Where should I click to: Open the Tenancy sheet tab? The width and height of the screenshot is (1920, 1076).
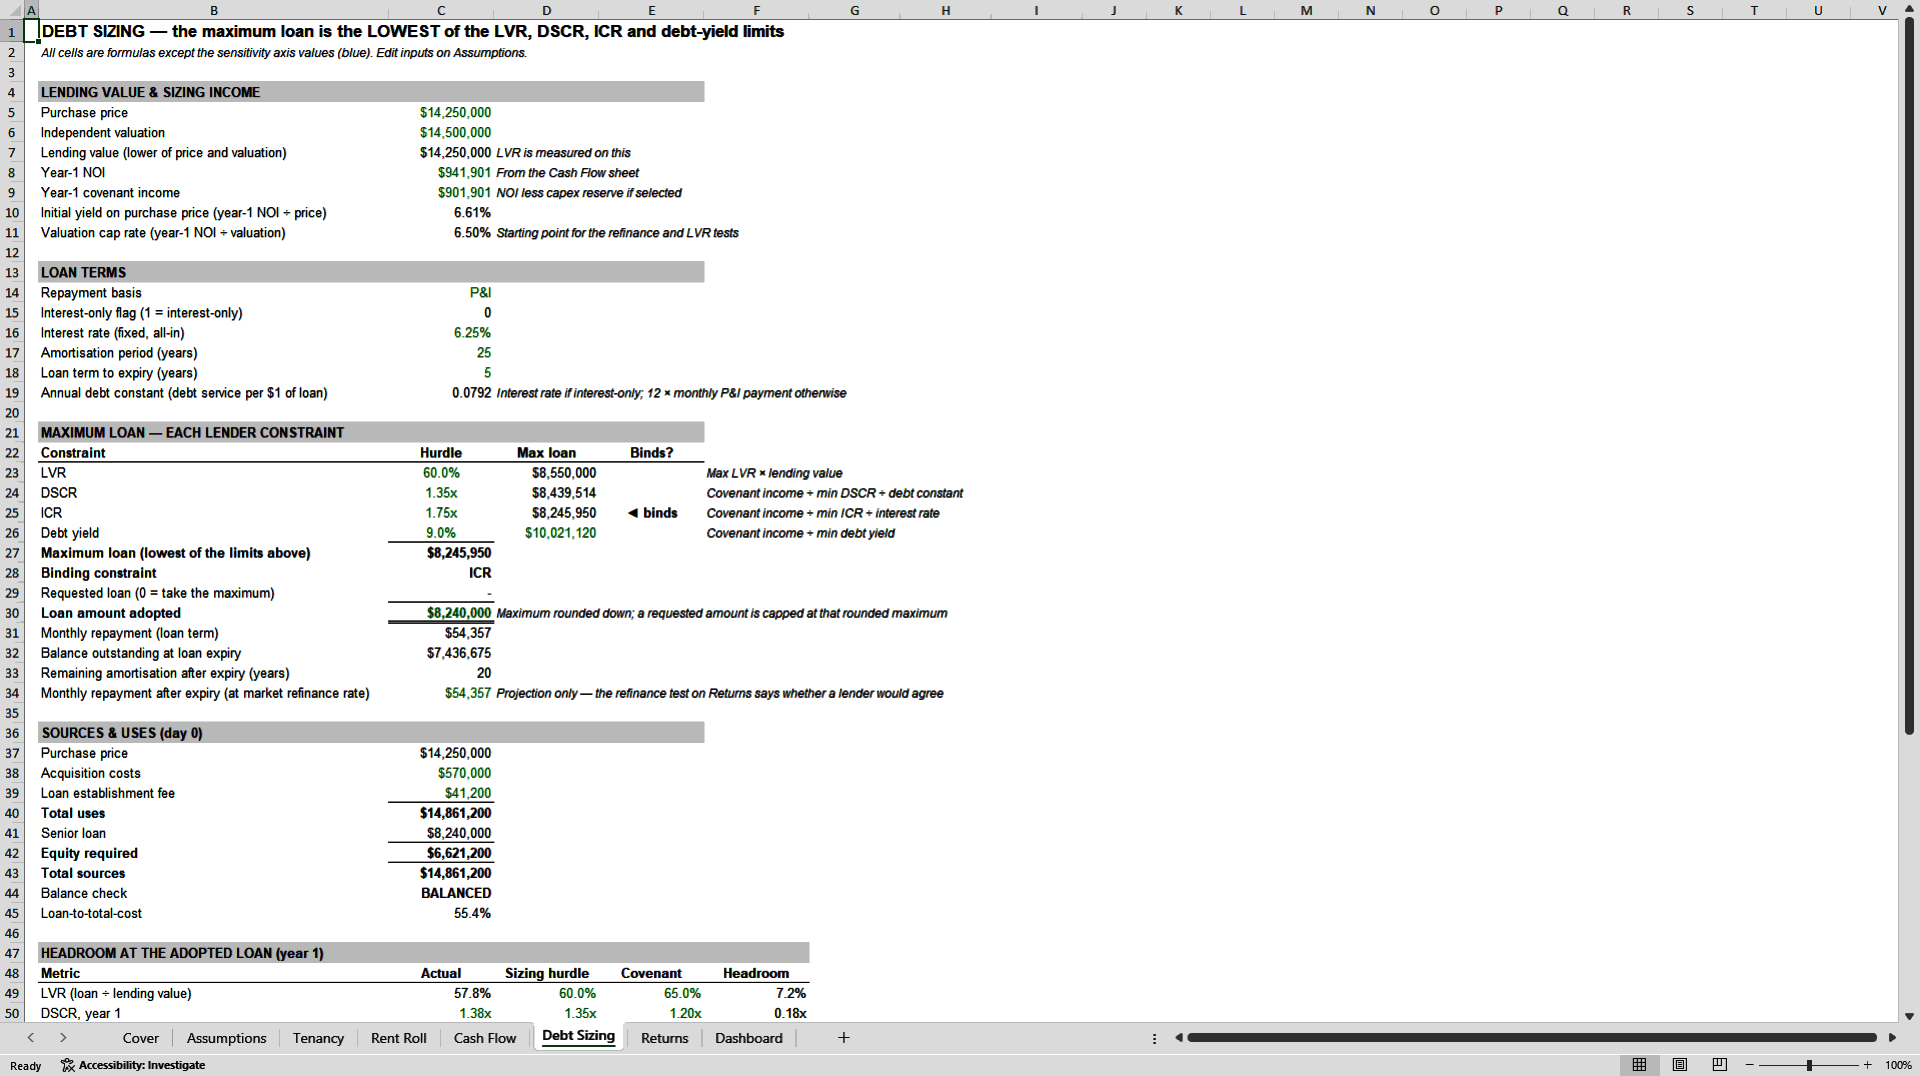coord(318,1038)
